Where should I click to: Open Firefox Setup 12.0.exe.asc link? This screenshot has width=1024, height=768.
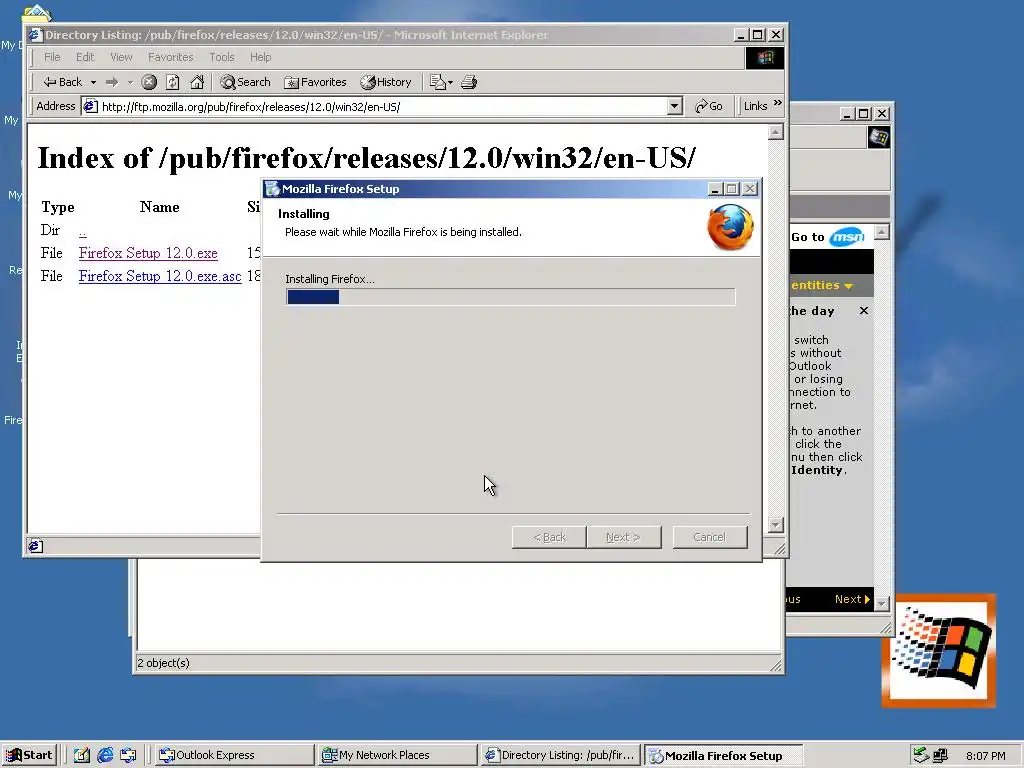coord(160,276)
